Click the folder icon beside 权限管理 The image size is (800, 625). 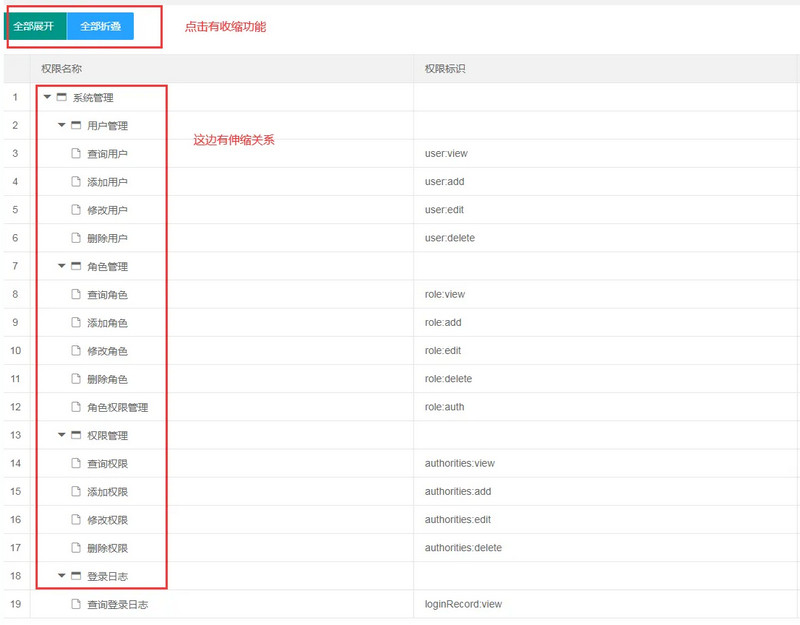click(x=76, y=435)
